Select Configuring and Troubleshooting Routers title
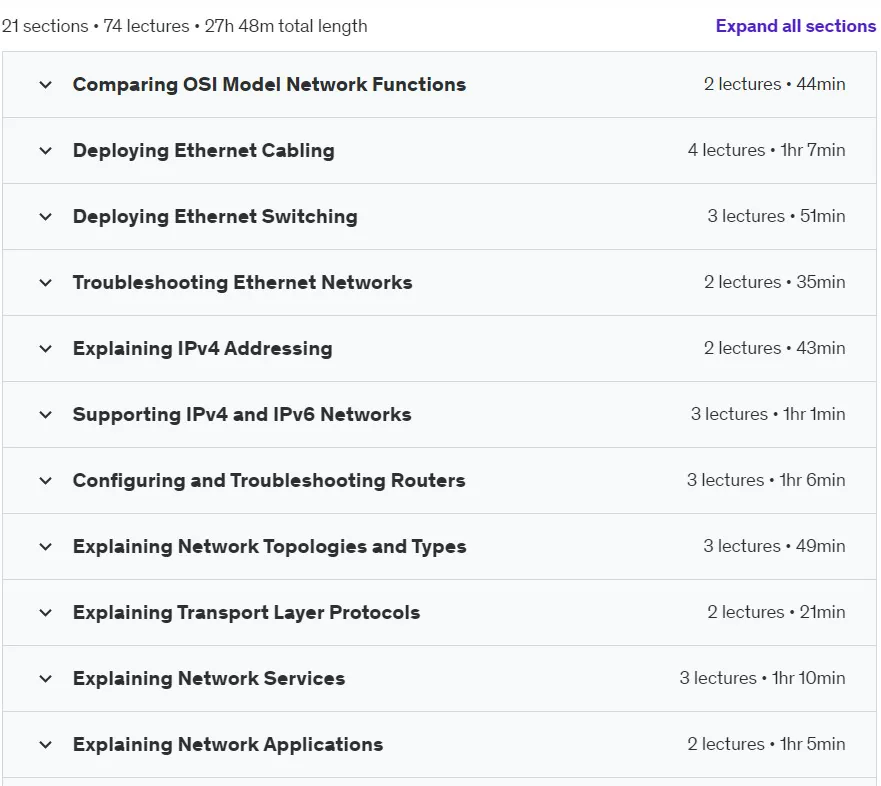881x786 pixels. [x=269, y=480]
